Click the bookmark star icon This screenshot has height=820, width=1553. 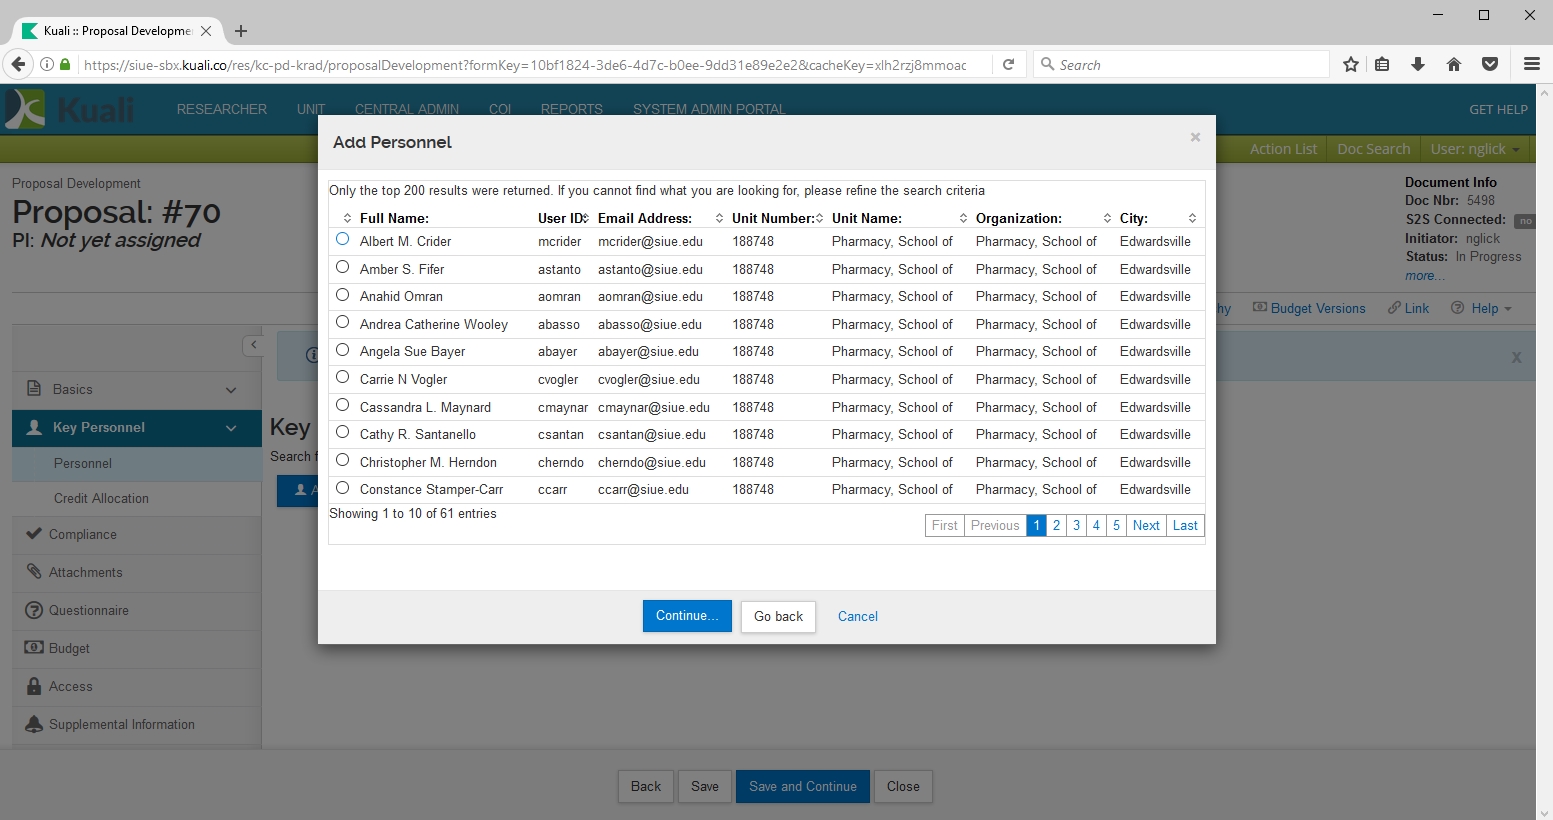coord(1351,65)
